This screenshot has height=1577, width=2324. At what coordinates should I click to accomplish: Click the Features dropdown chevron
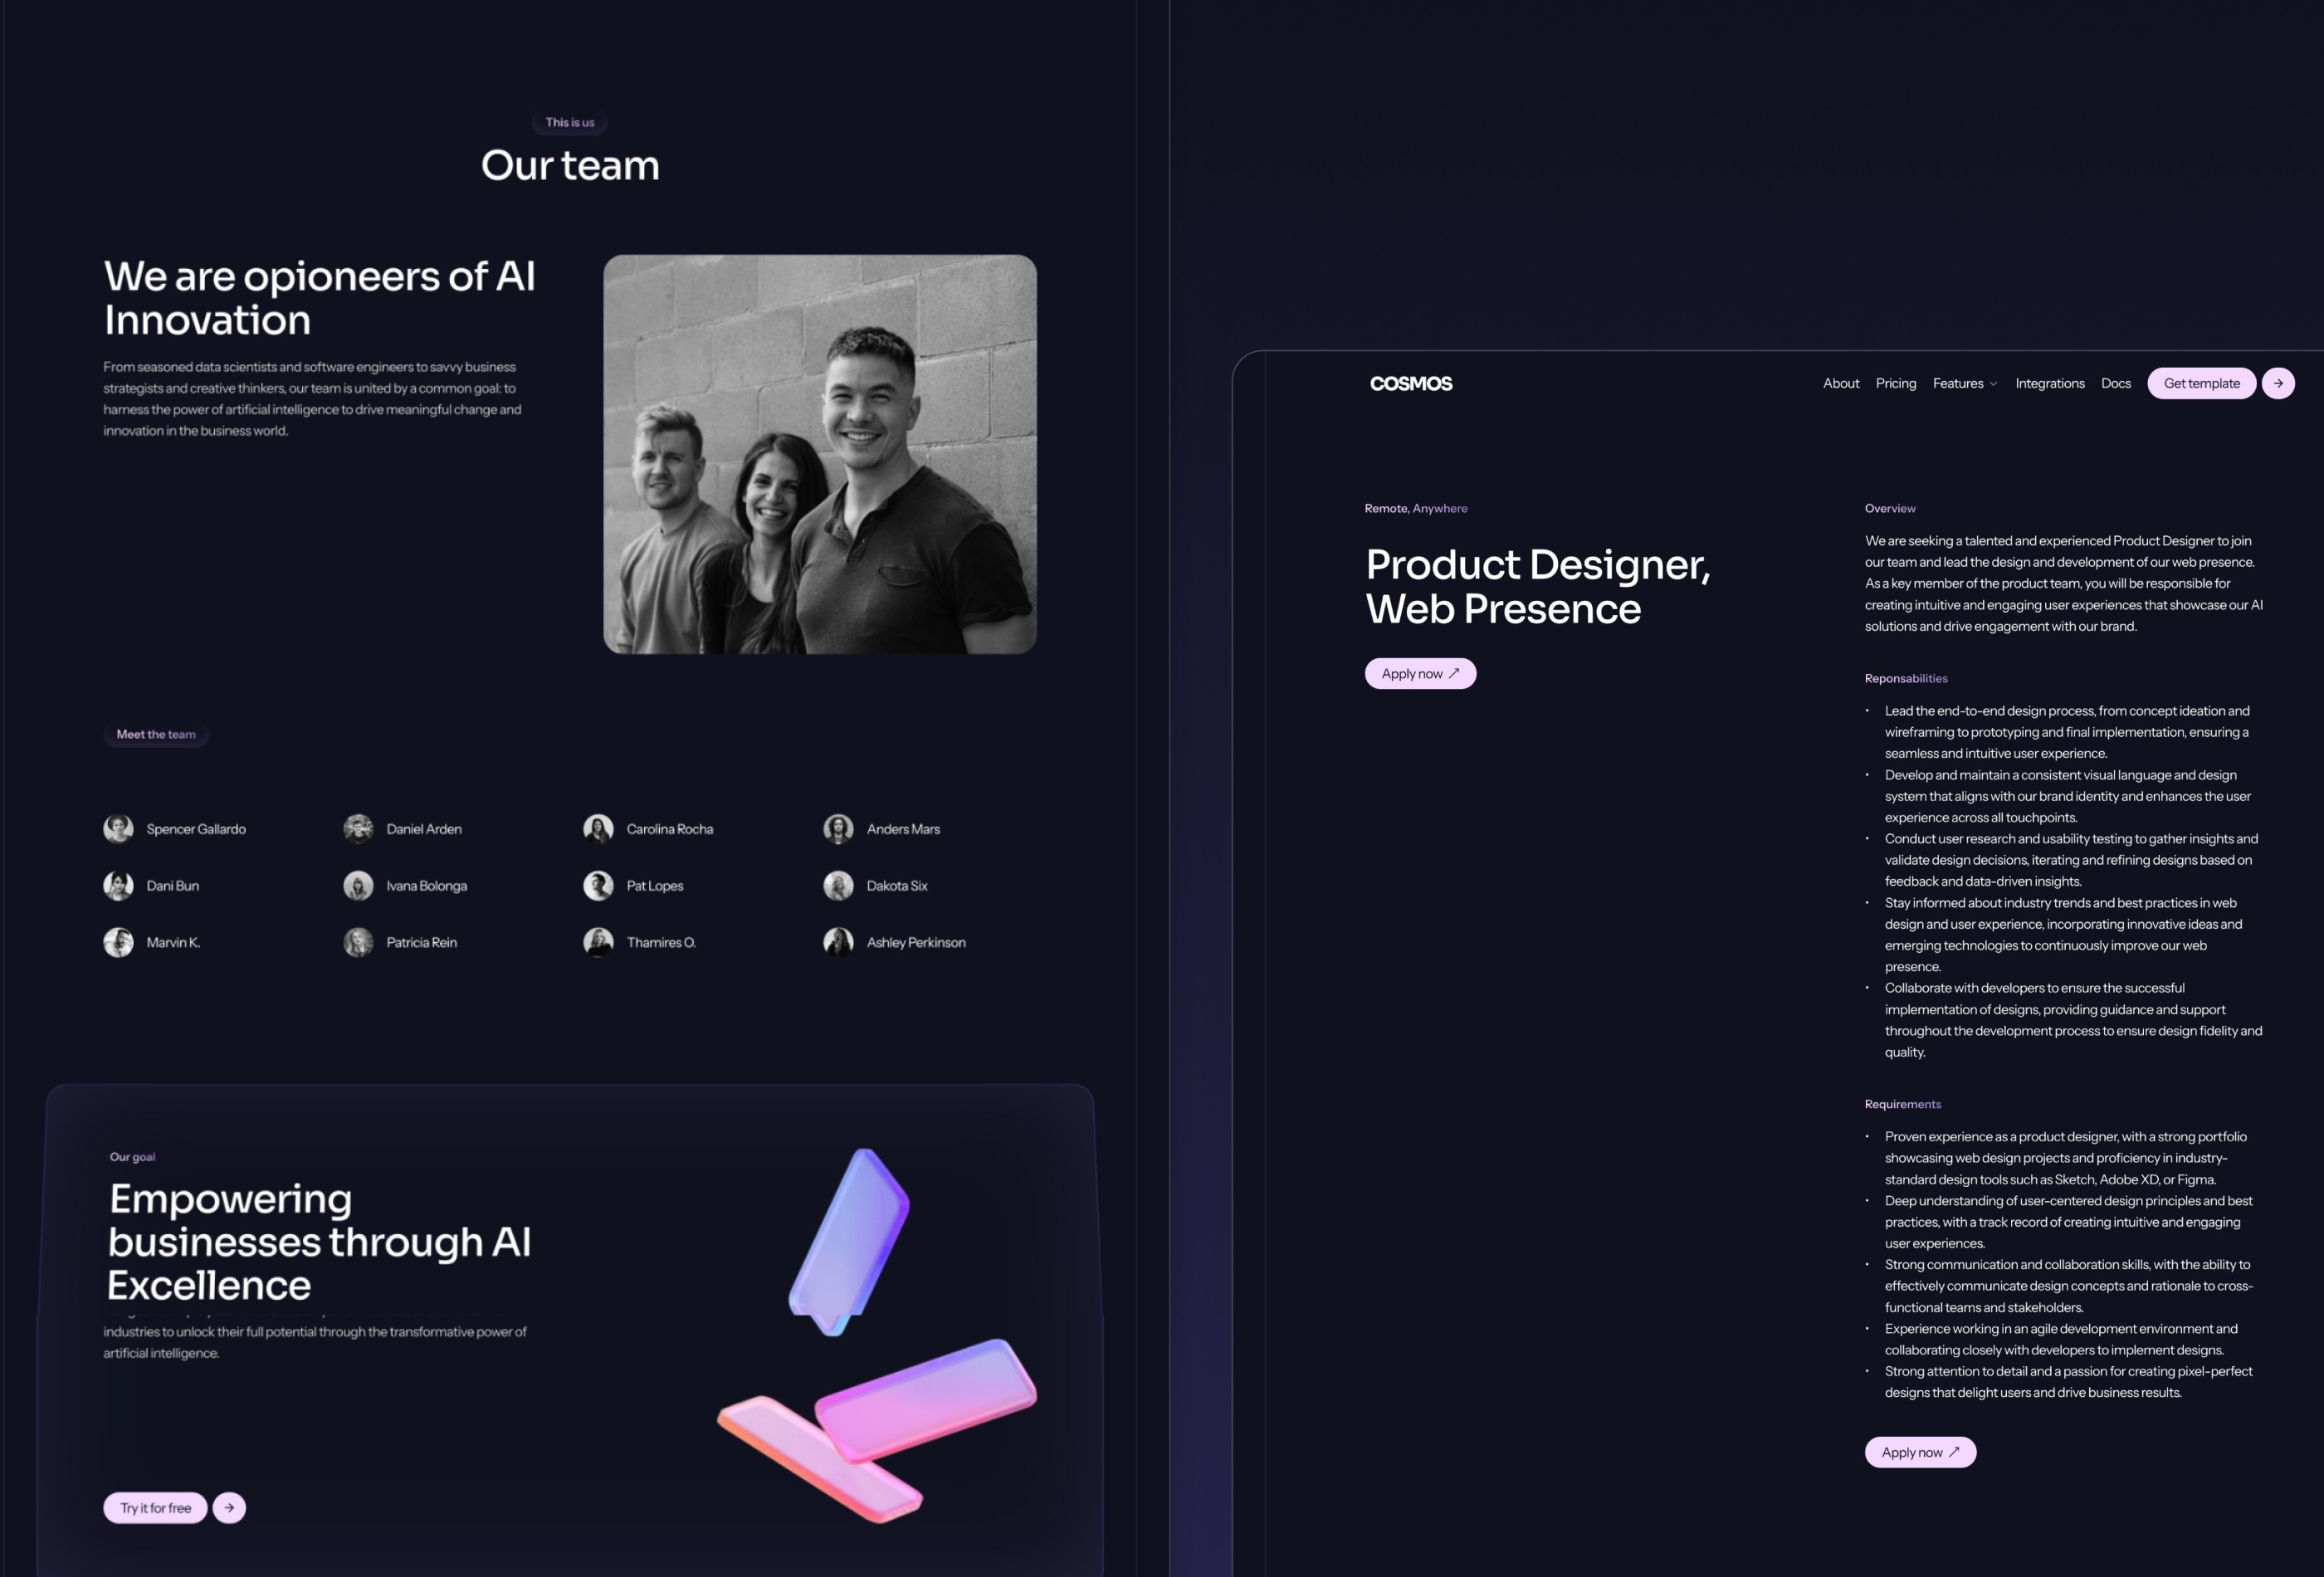tap(1991, 383)
